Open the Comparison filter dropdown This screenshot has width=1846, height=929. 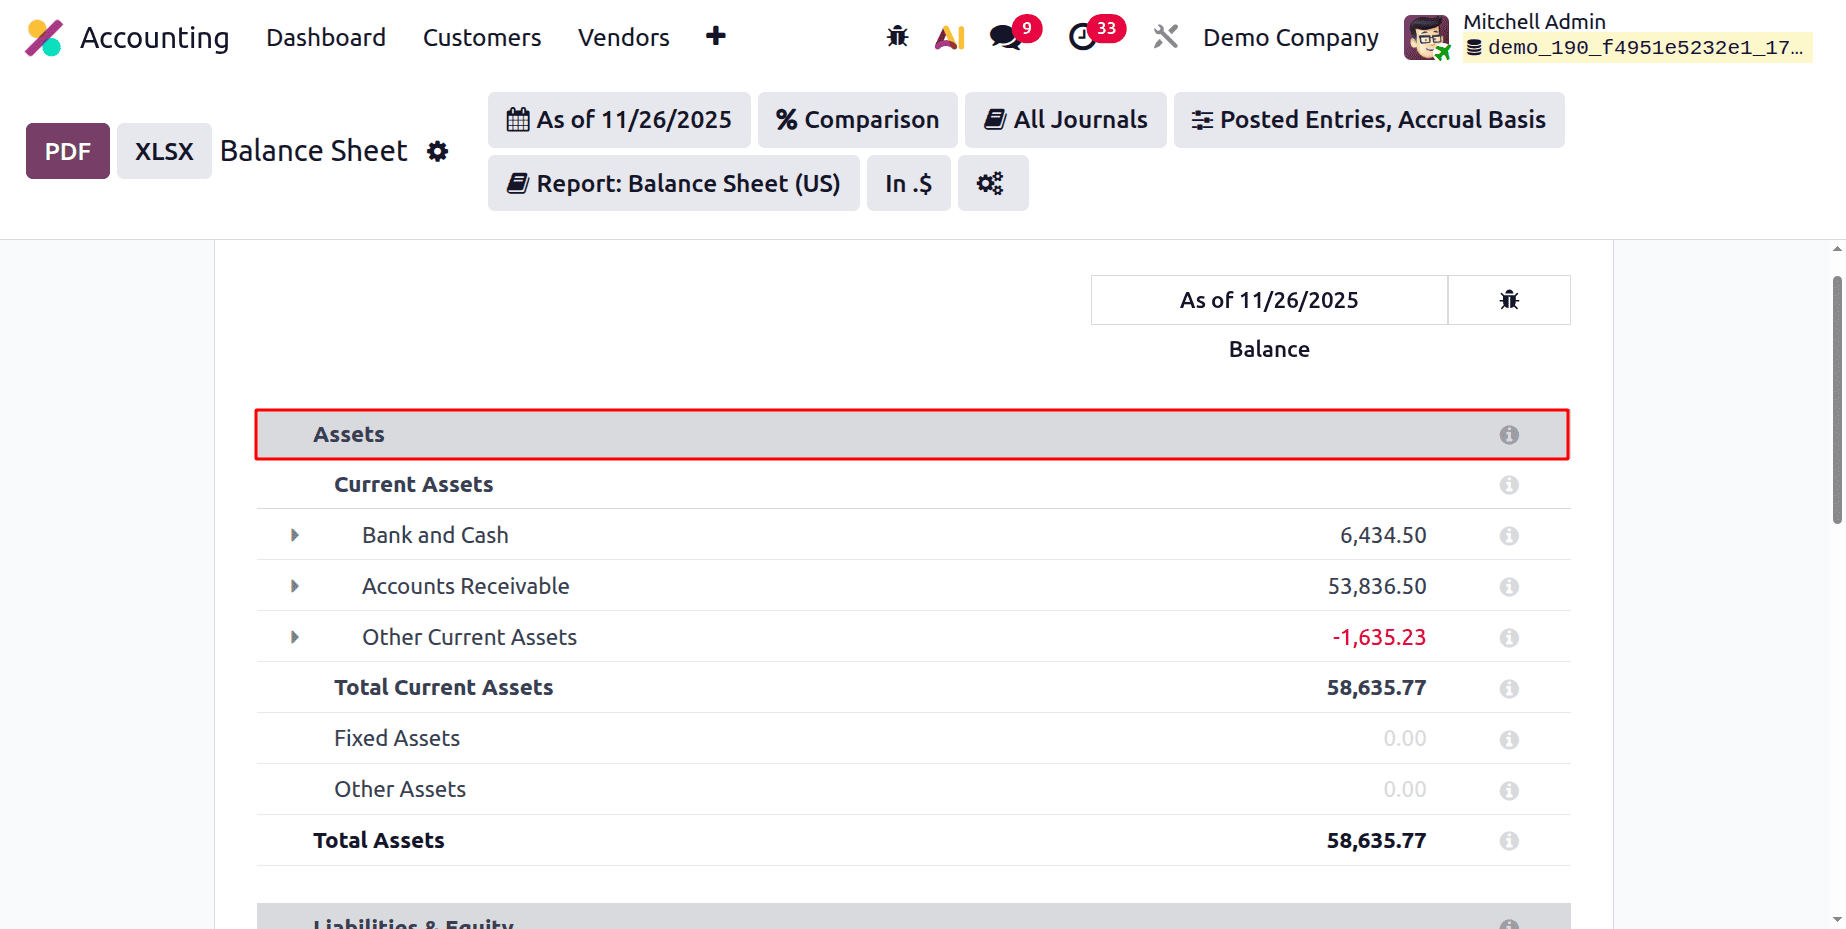(857, 120)
